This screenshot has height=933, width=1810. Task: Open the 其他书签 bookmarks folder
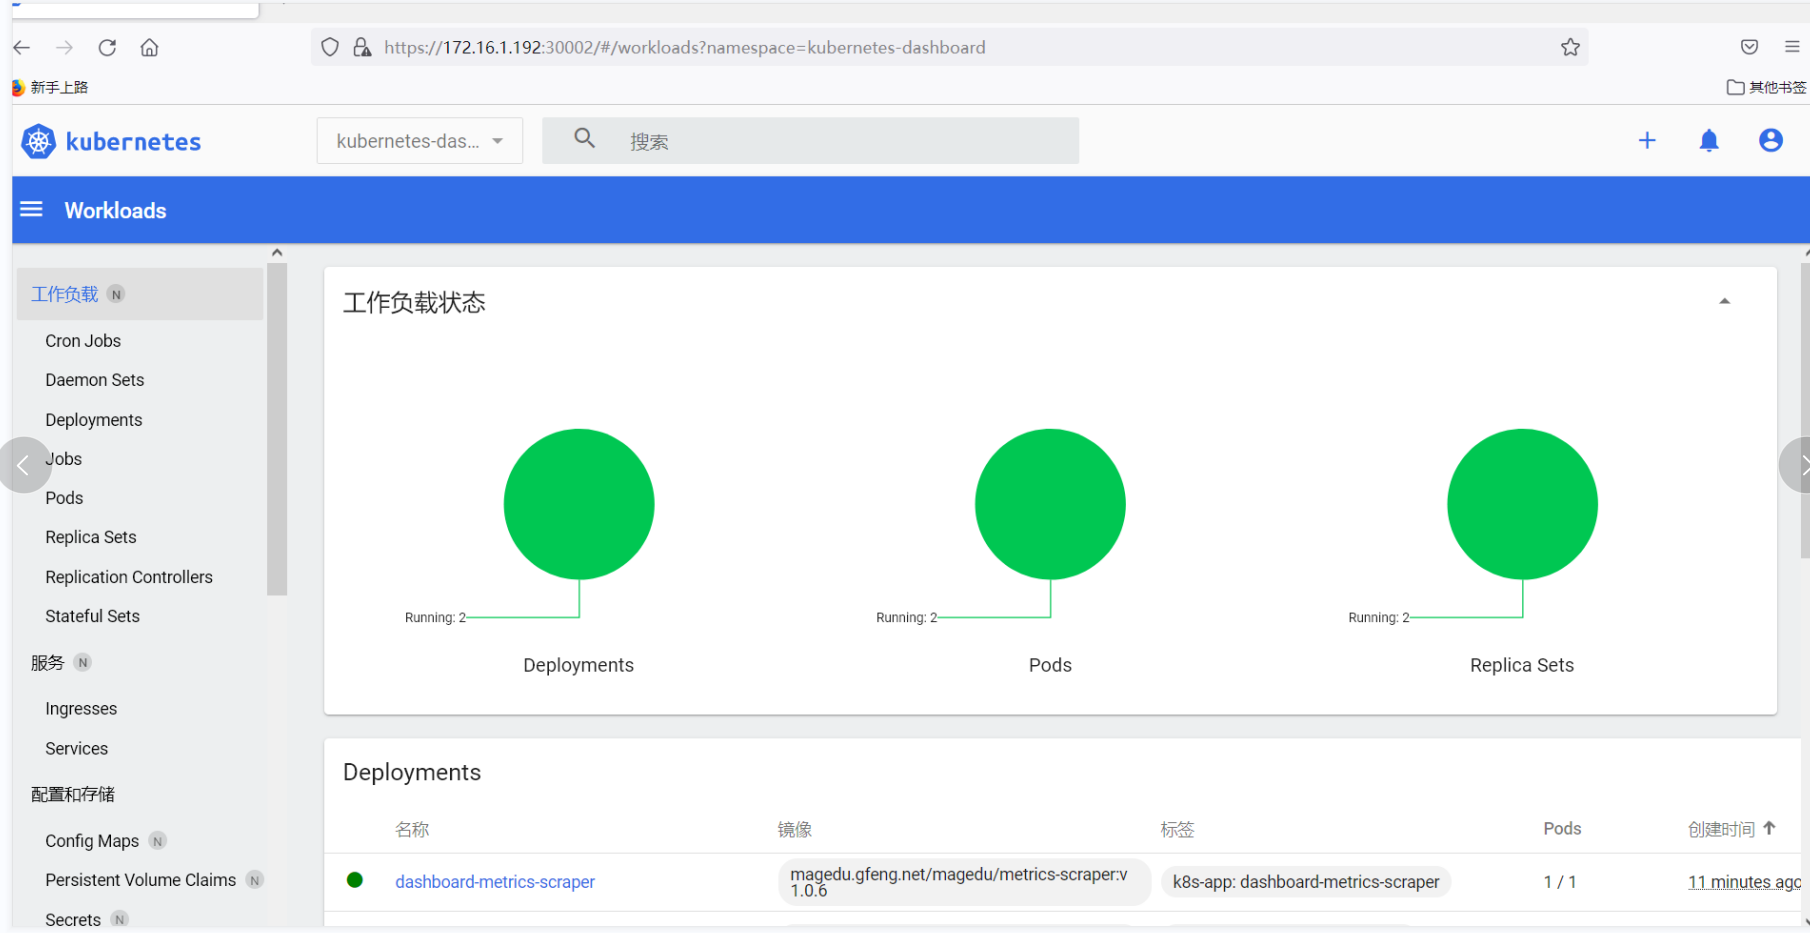point(1767,87)
